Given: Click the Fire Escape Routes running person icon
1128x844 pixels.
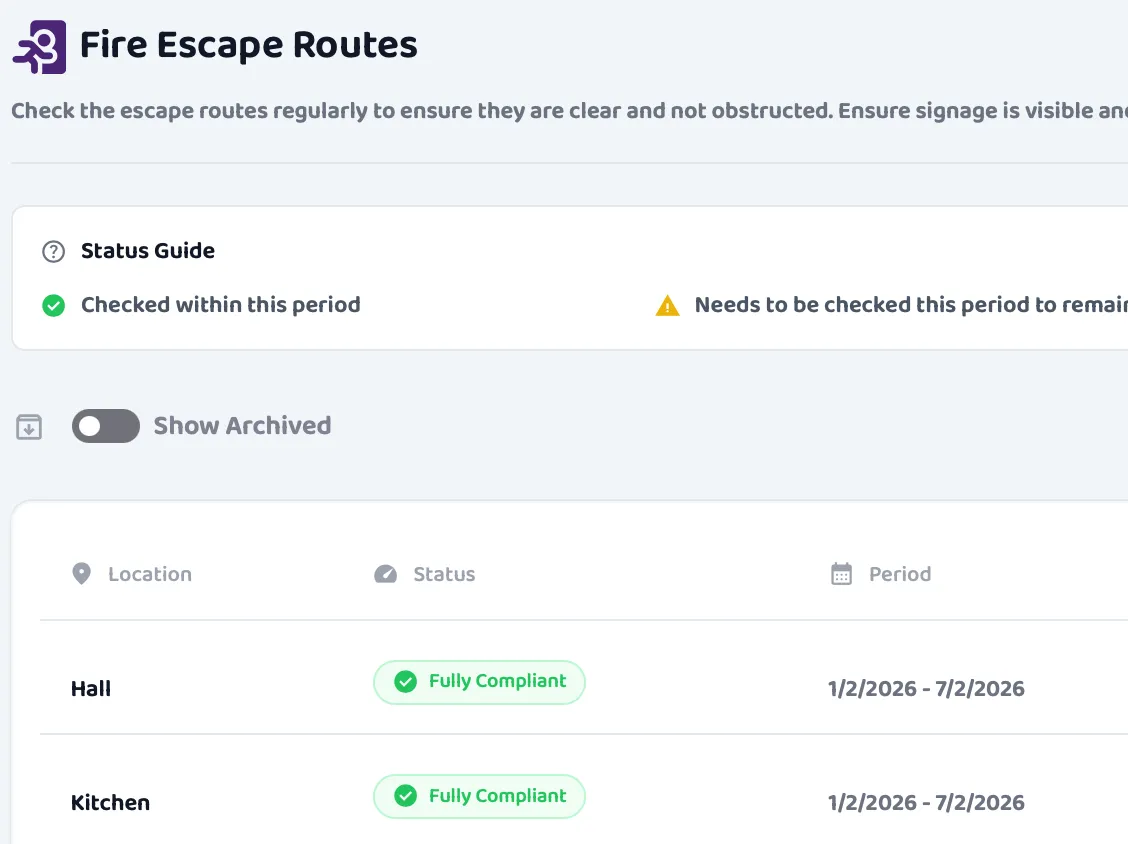Looking at the screenshot, I should [39, 46].
